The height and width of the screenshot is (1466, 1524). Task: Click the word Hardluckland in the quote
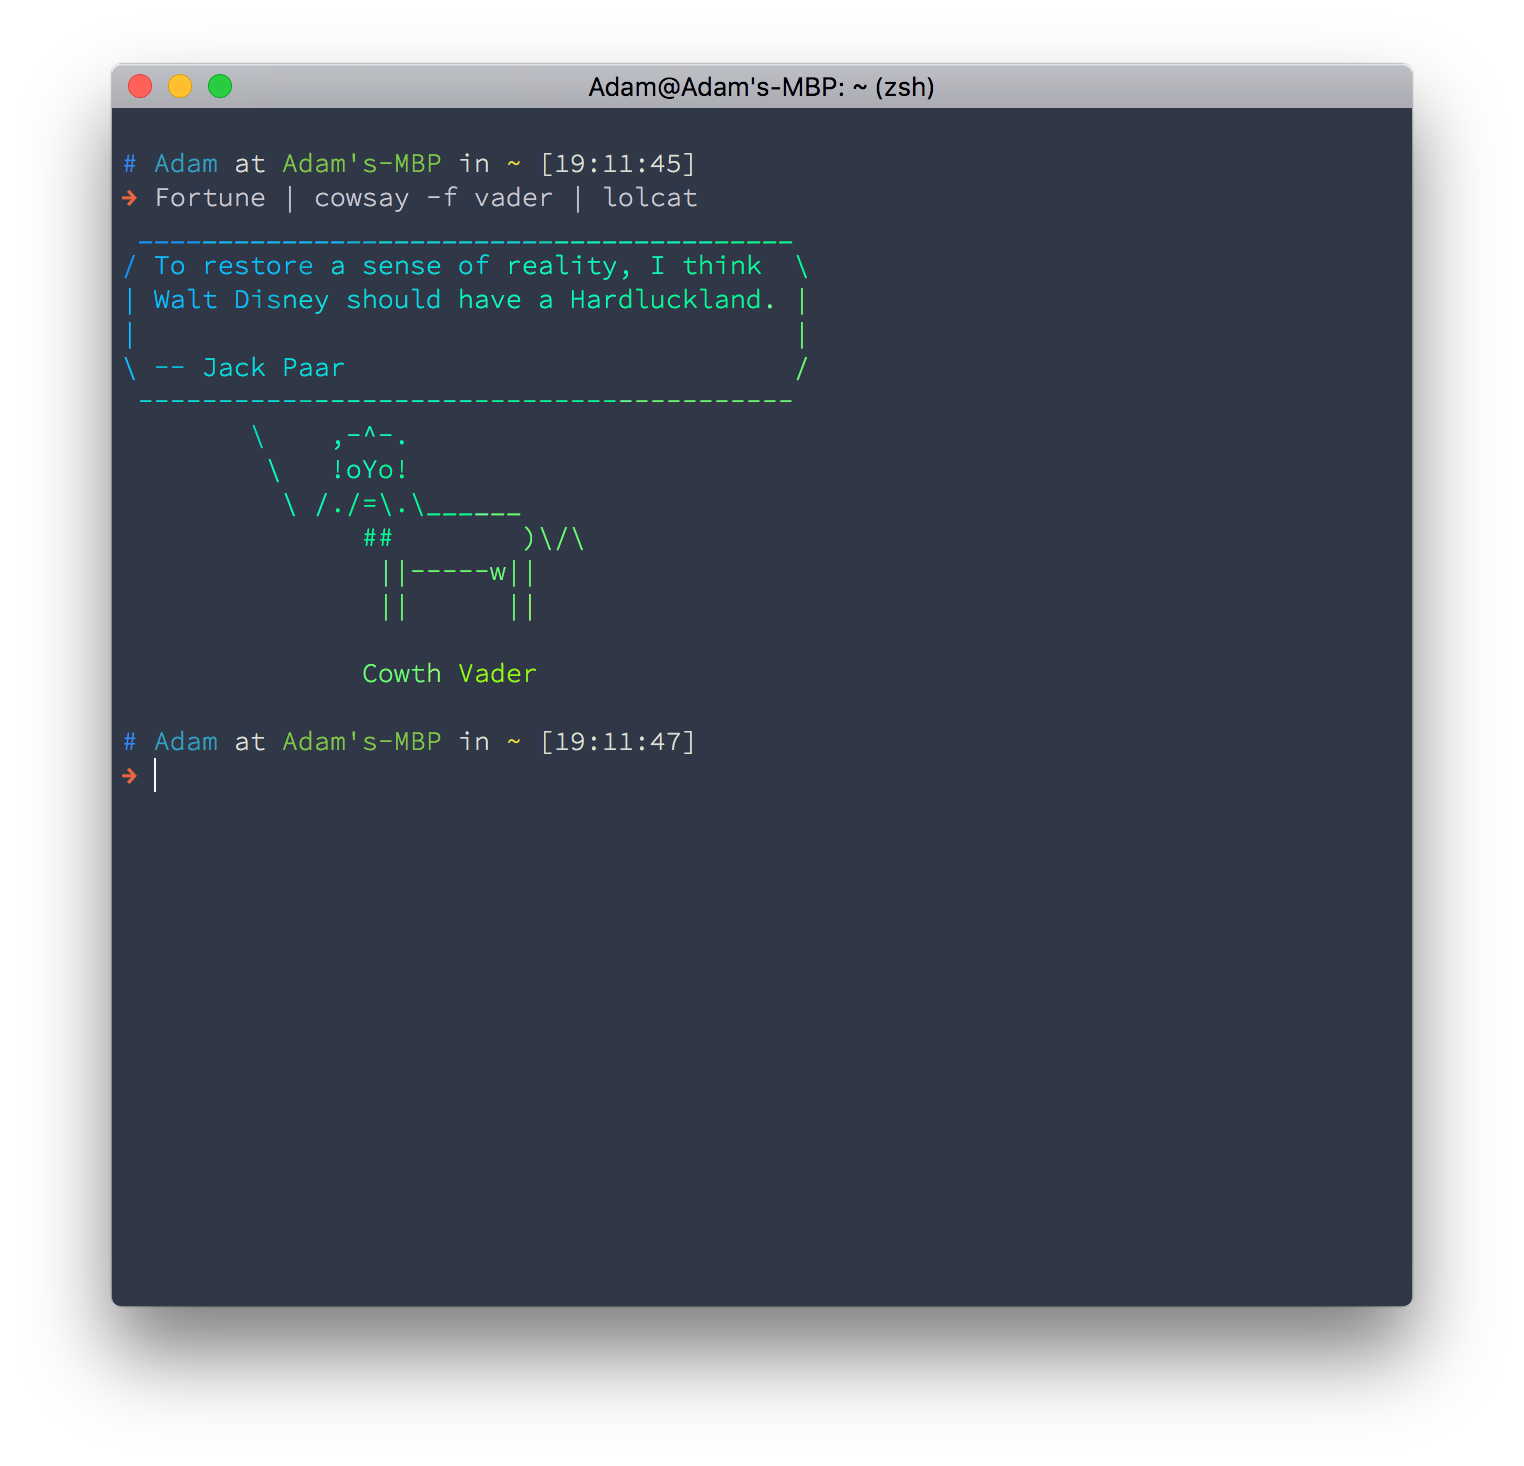(666, 300)
